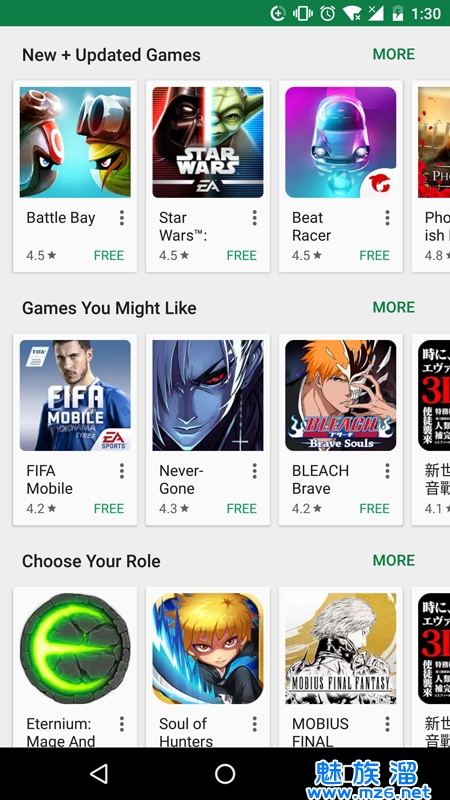View MORE New + Updated Games
Image resolution: width=450 pixels, height=800 pixels.
coord(393,54)
